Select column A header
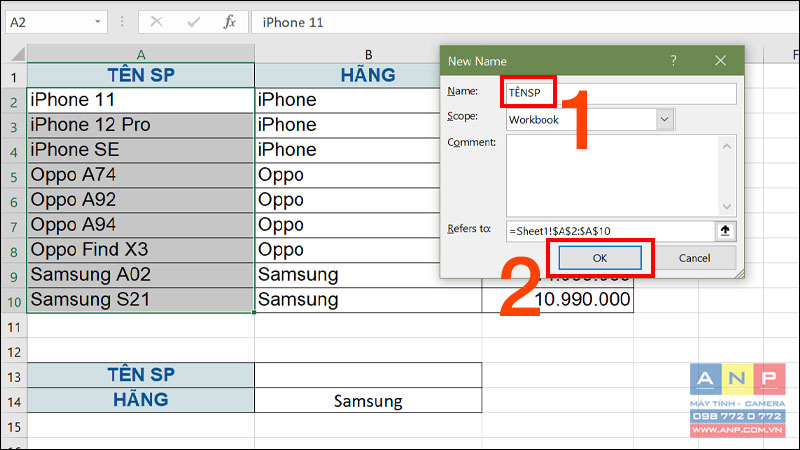The width and height of the screenshot is (800, 450). point(141,54)
